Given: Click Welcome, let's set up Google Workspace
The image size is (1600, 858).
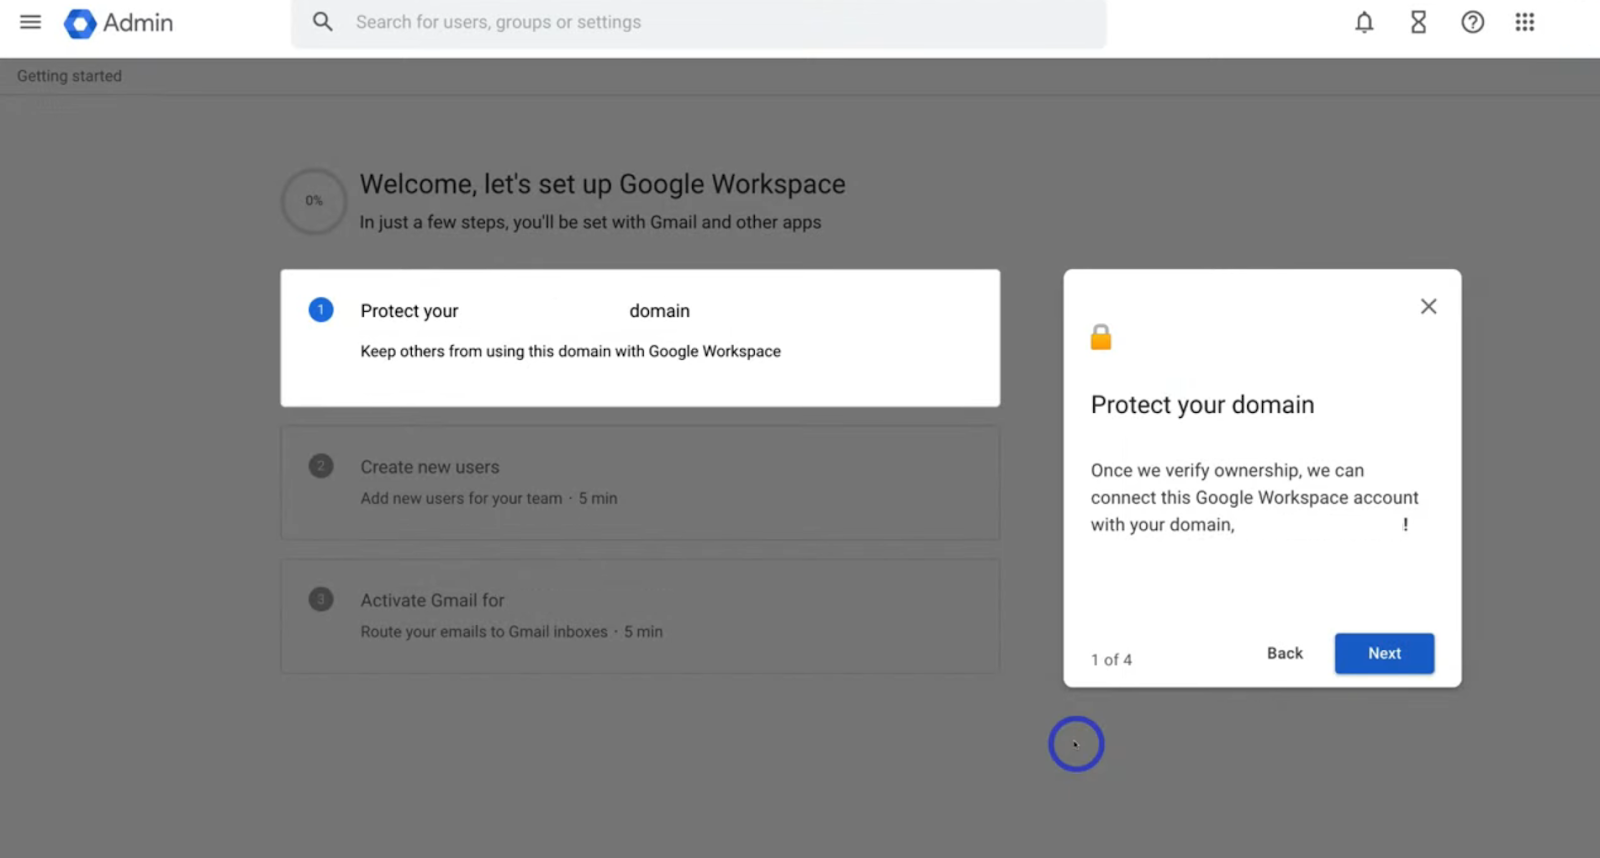Looking at the screenshot, I should click(x=602, y=184).
